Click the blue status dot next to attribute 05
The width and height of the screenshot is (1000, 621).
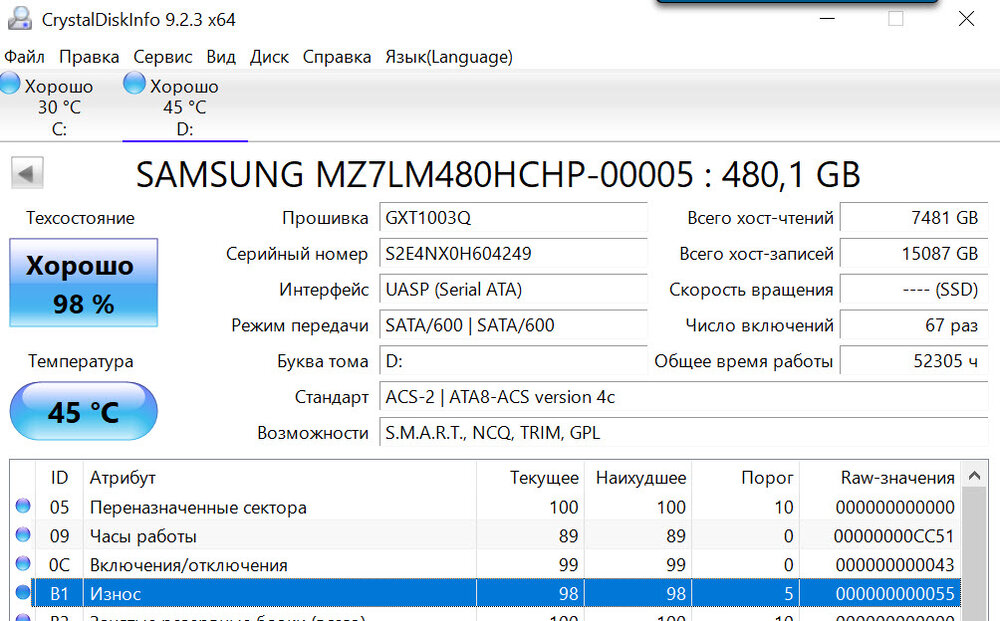tap(22, 507)
